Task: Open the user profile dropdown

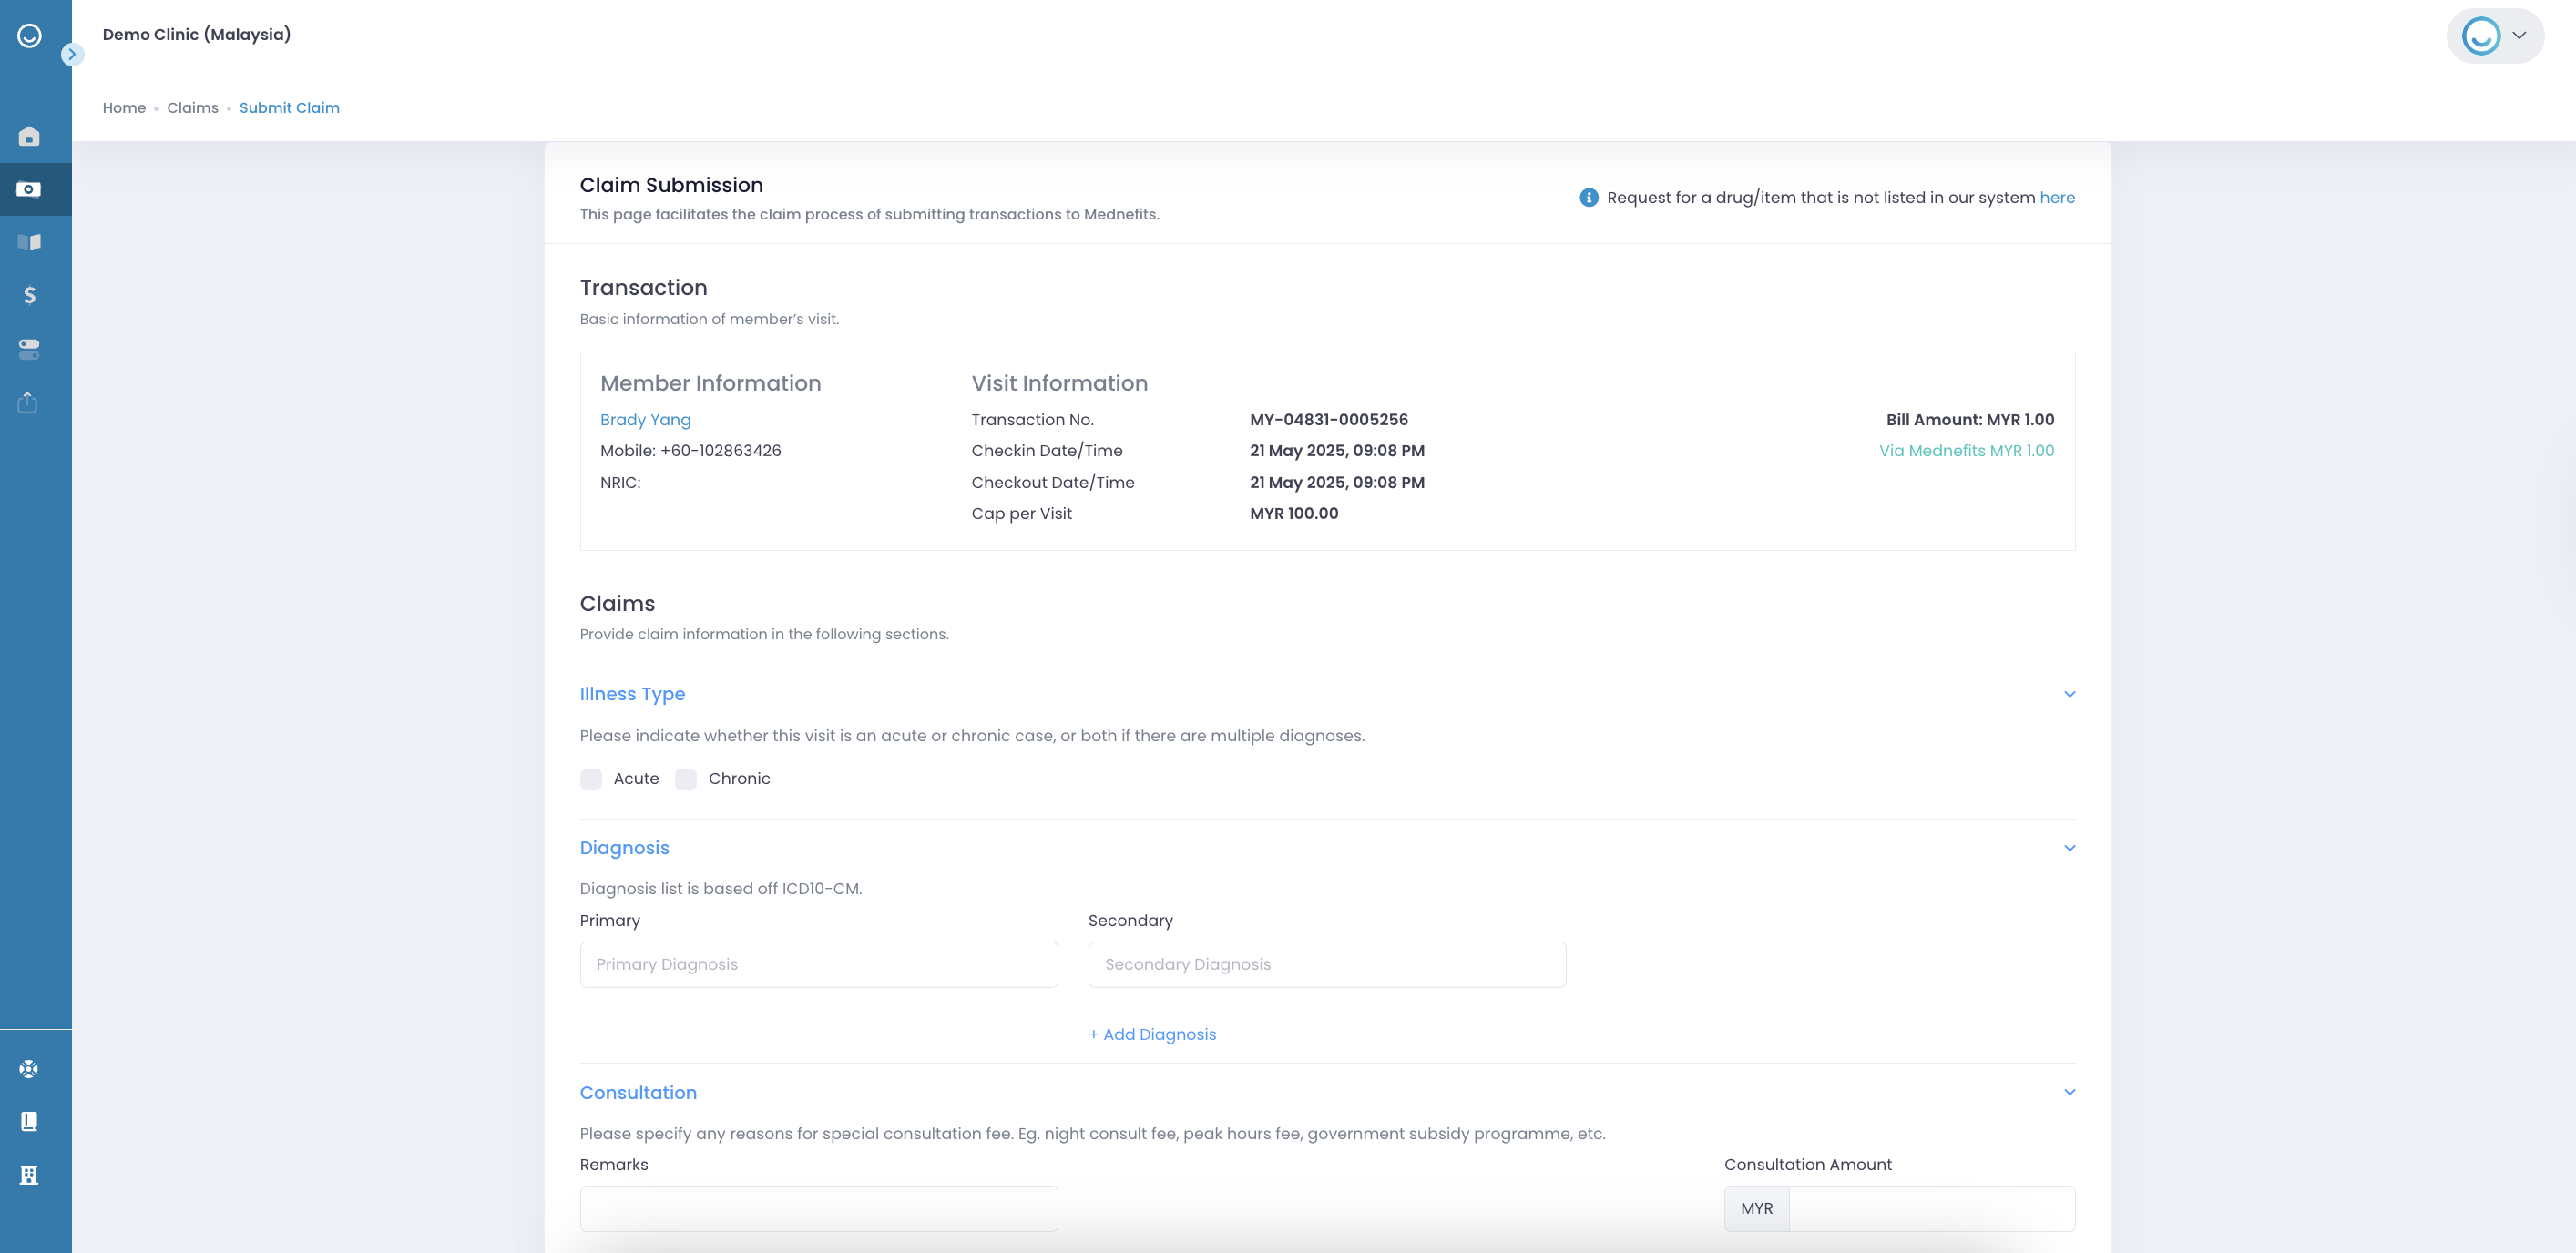Action: point(2495,36)
